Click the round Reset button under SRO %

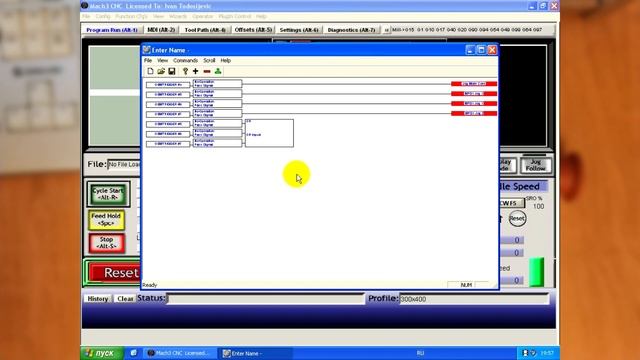(517, 218)
